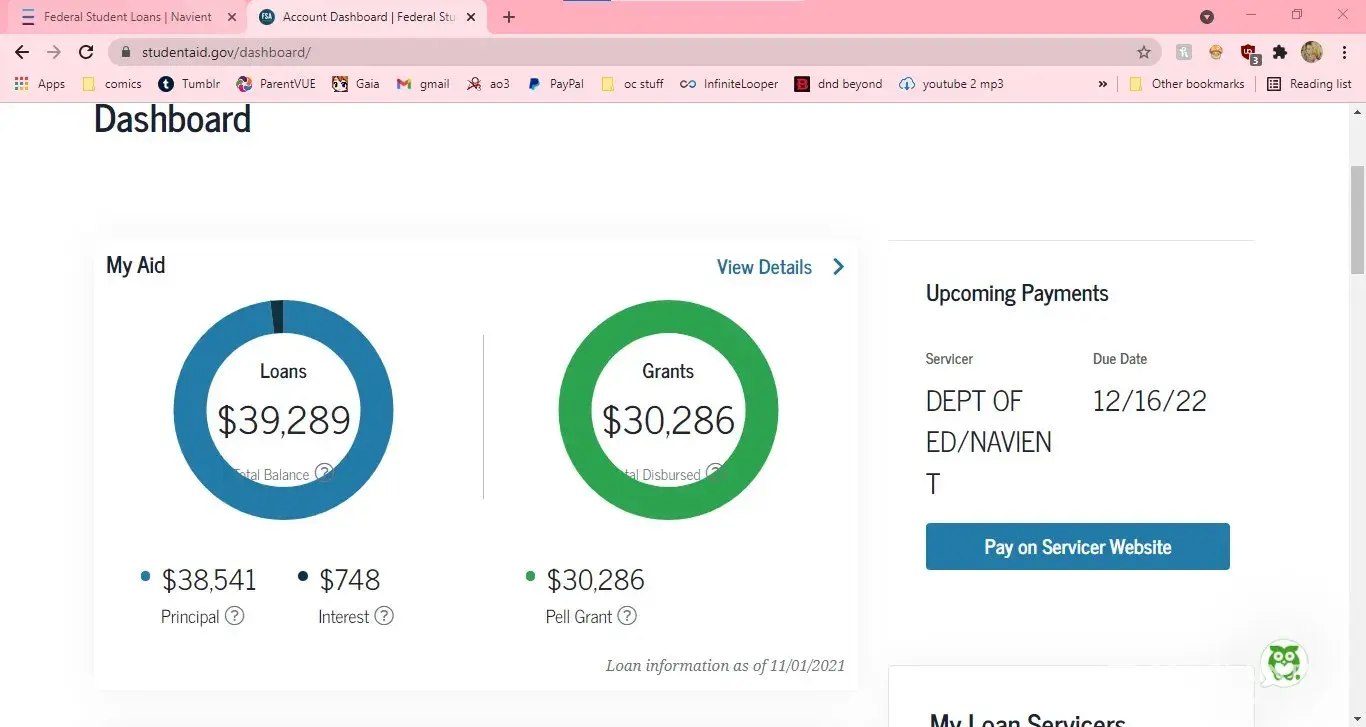
Task: Close the Federal Student Loans Navient tab
Action: 231,17
